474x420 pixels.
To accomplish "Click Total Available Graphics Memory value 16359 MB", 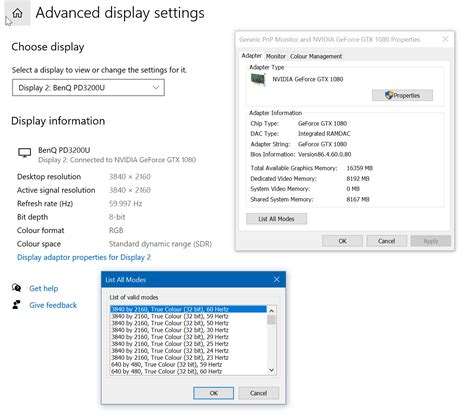I will [360, 168].
